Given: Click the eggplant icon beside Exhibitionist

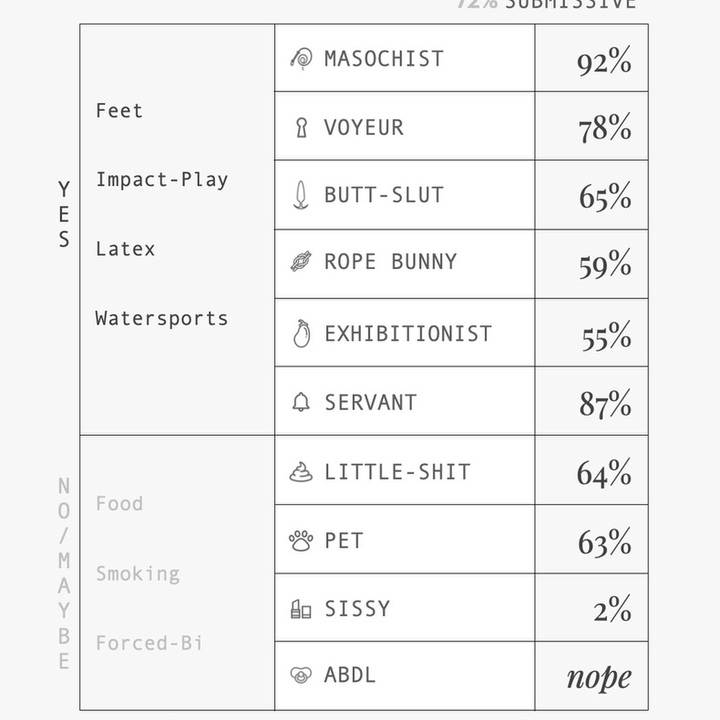Looking at the screenshot, I should [x=301, y=334].
